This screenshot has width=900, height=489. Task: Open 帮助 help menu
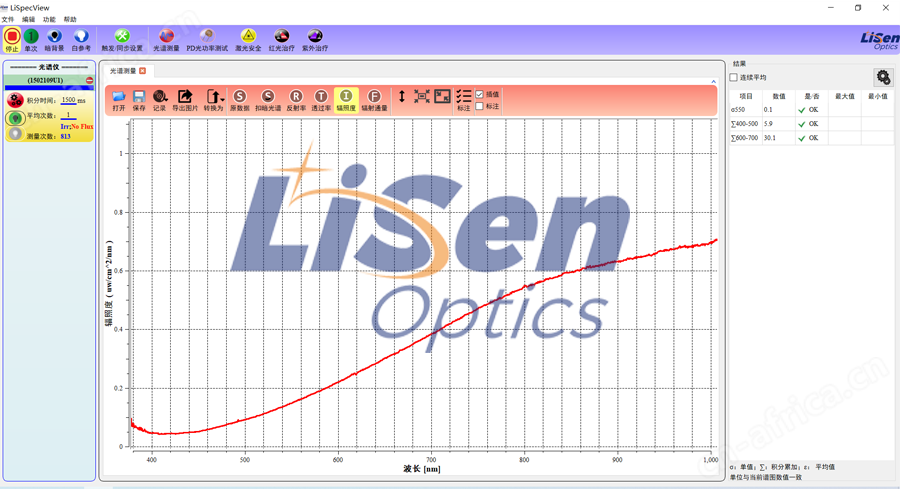click(70, 20)
